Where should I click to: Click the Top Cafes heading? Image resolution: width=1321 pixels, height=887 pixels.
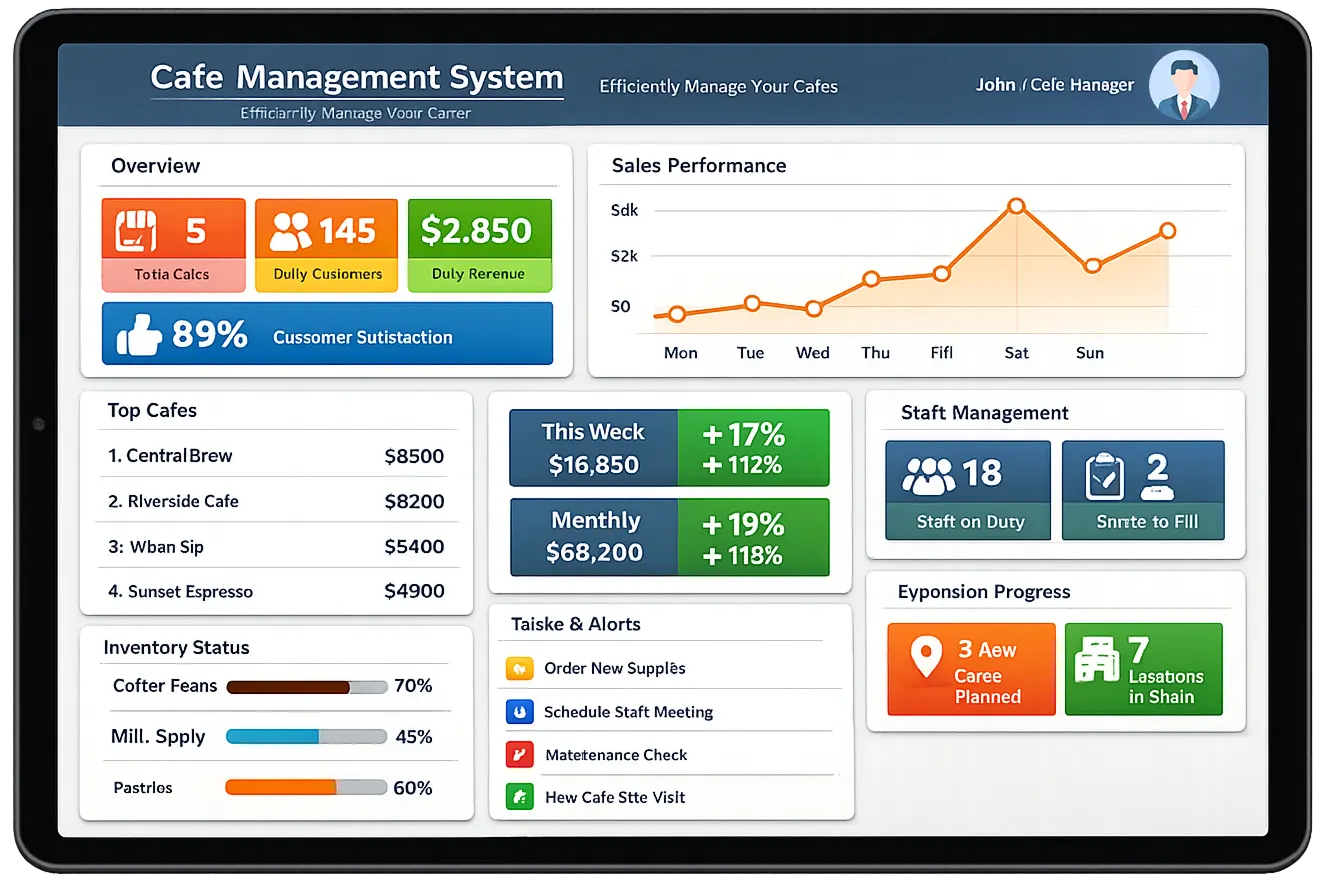click(152, 410)
